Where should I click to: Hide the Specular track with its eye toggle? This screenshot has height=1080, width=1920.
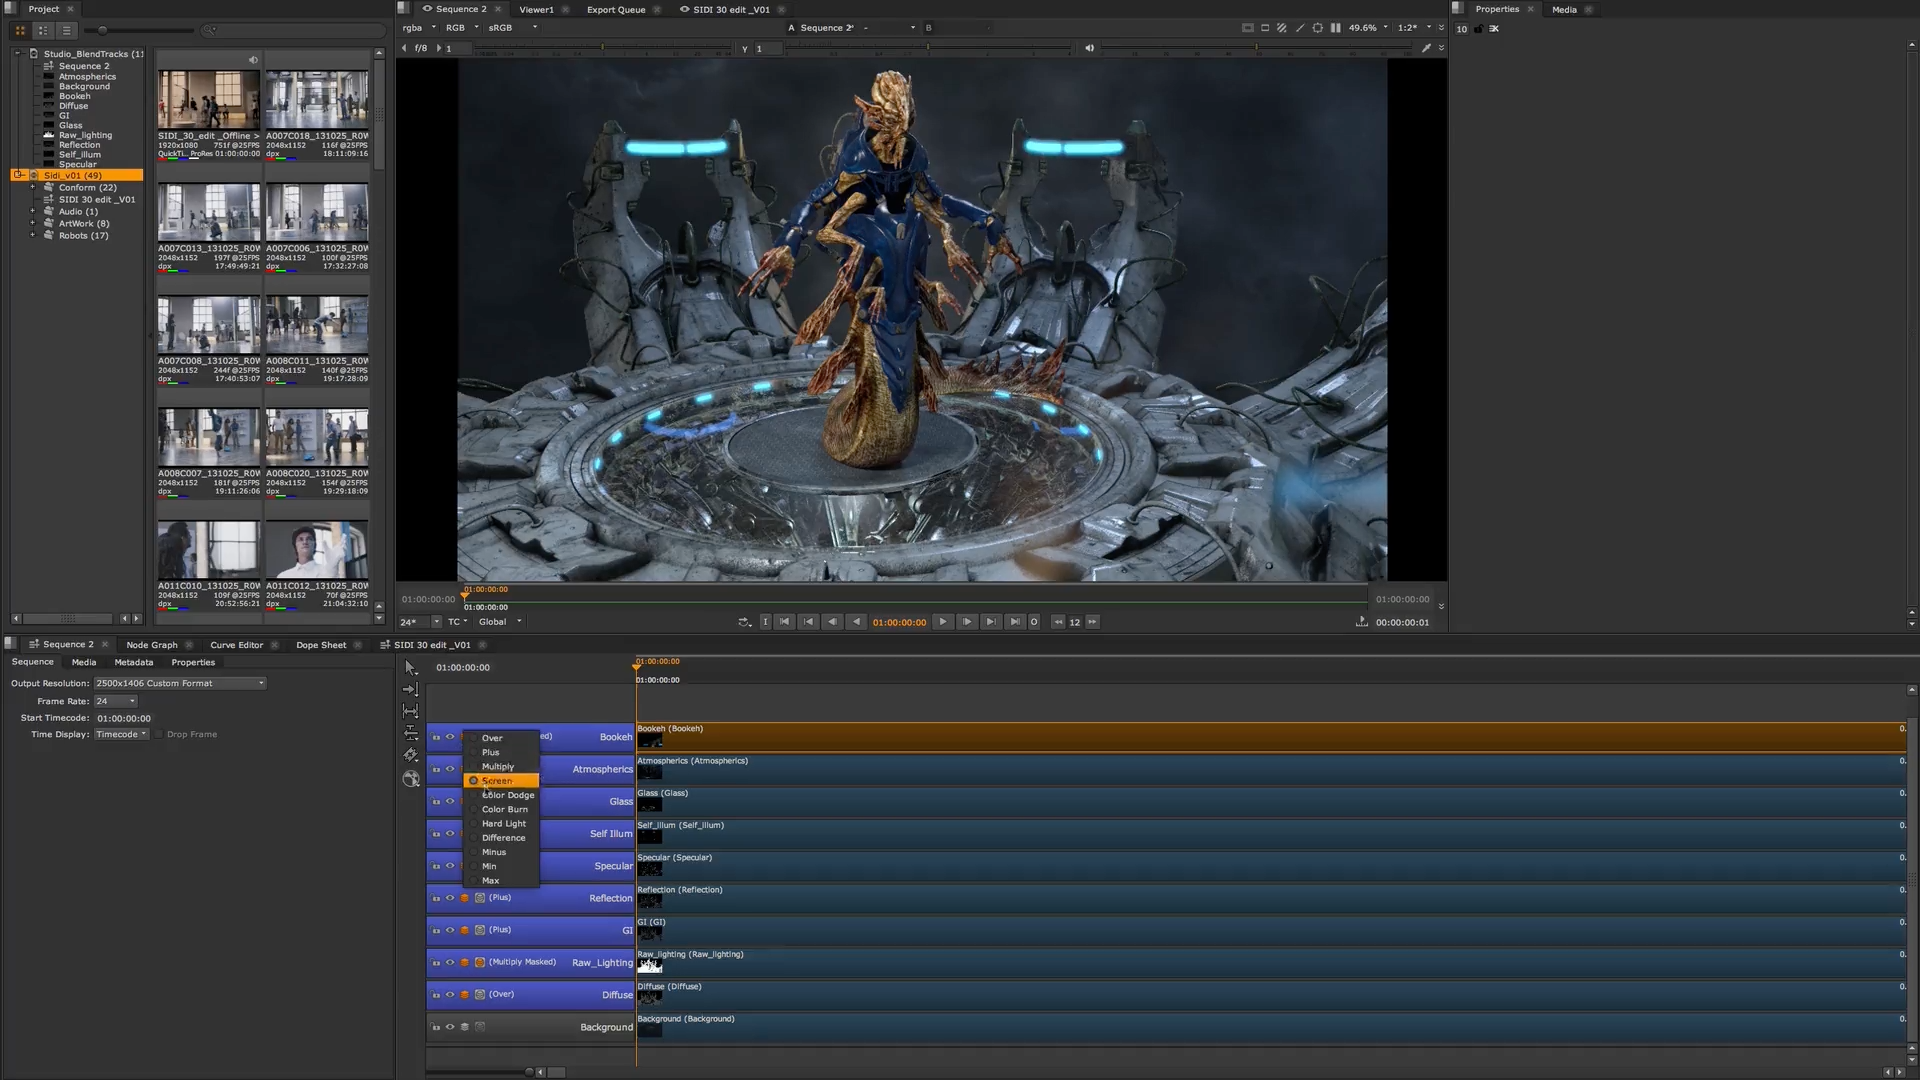click(x=450, y=866)
